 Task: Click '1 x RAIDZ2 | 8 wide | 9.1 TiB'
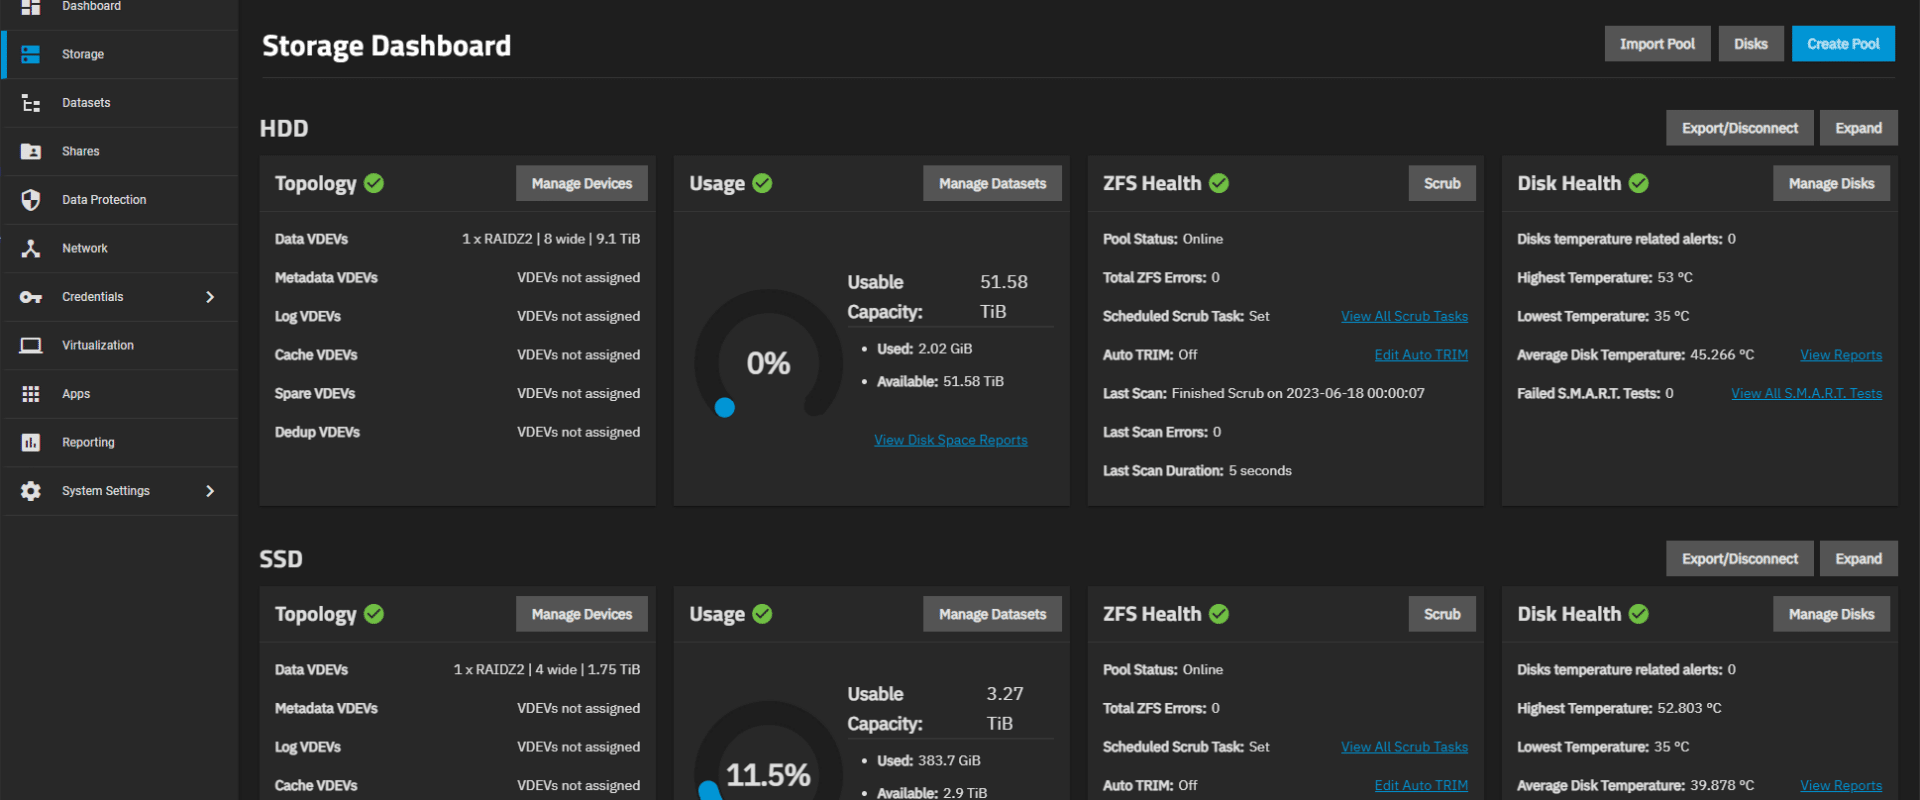click(551, 239)
